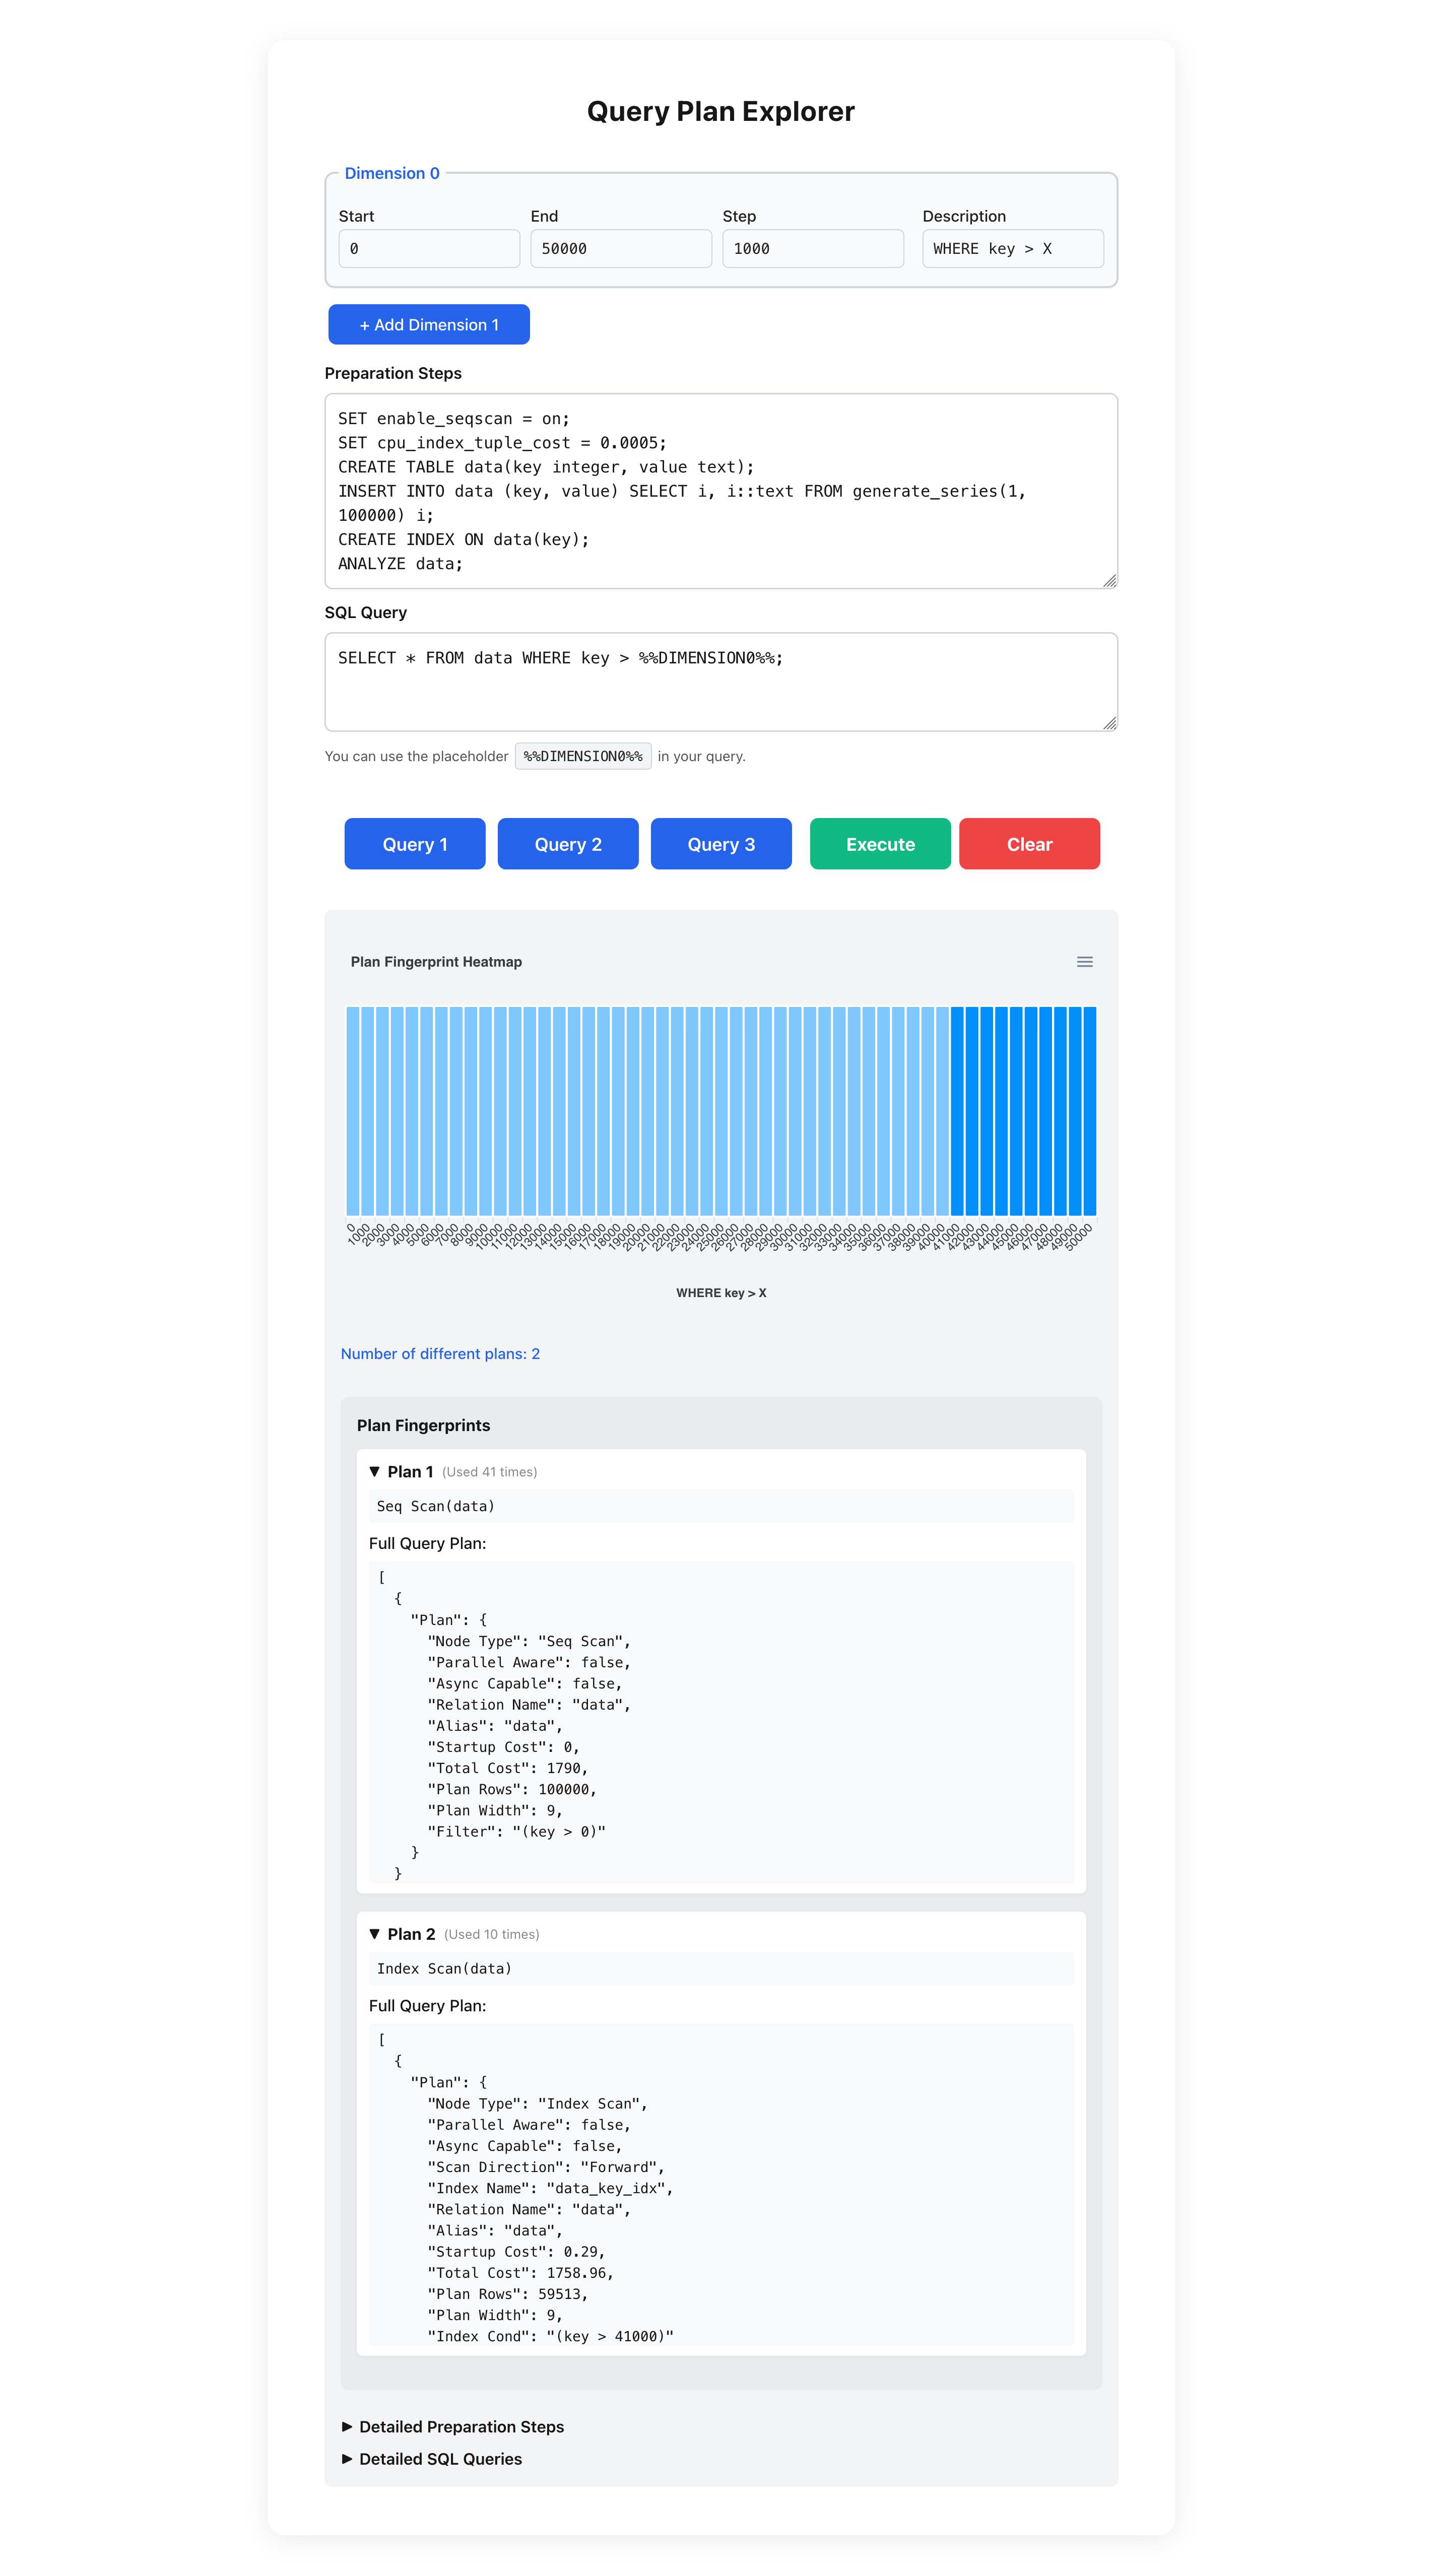Click the 'Plan Fingerprints' heading
Viewport: 1443px width, 2576px height.
(424, 1426)
